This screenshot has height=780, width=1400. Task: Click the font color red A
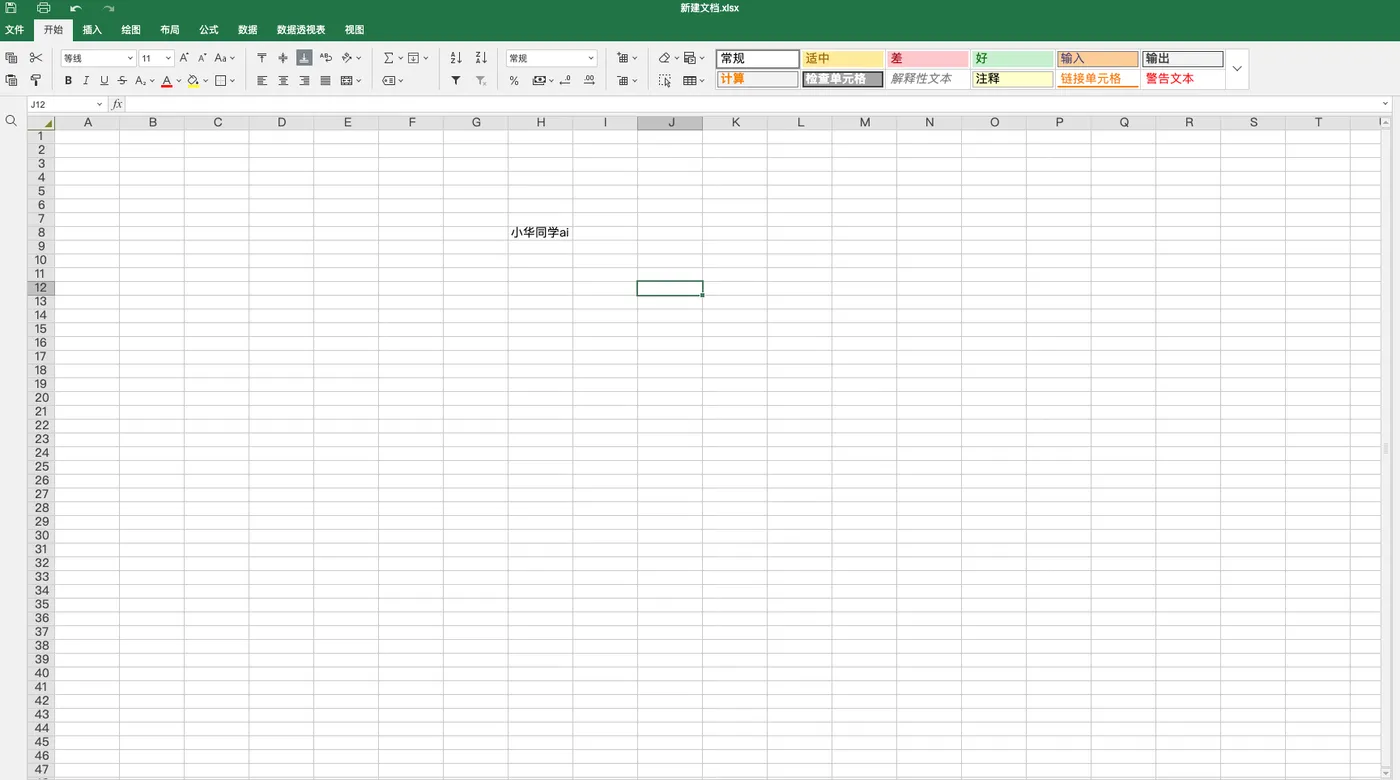[167, 81]
